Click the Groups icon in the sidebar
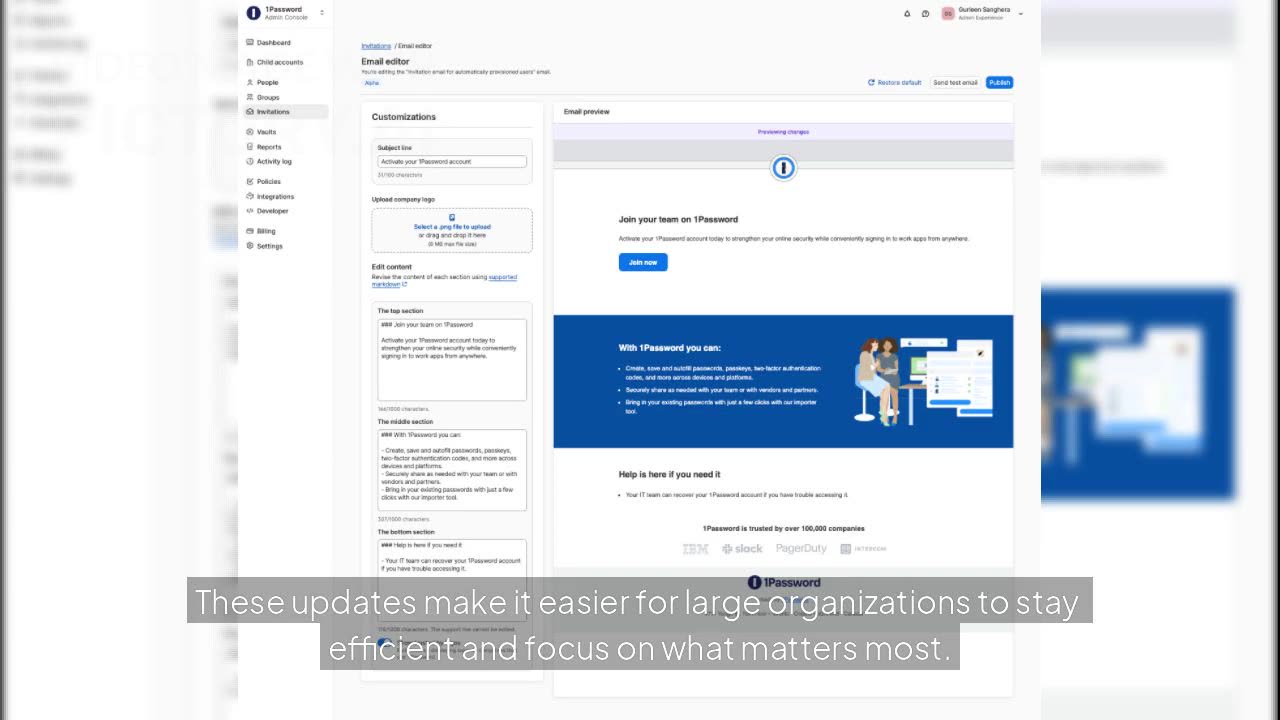The image size is (1280, 720). (x=250, y=97)
